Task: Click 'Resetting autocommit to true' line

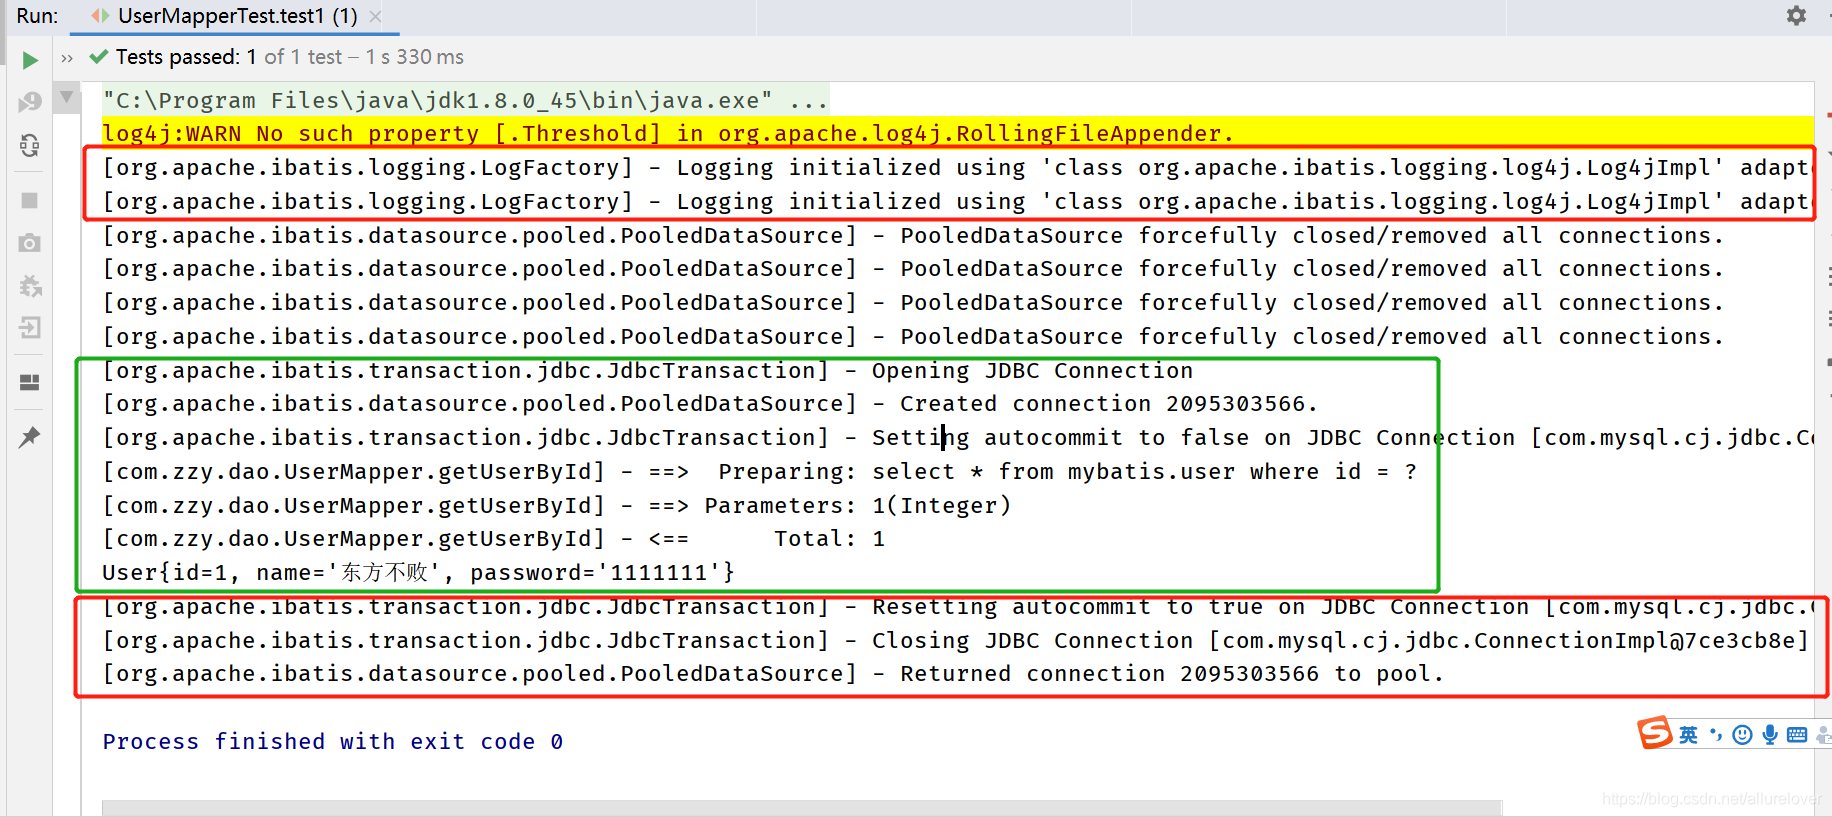Action: tap(958, 607)
